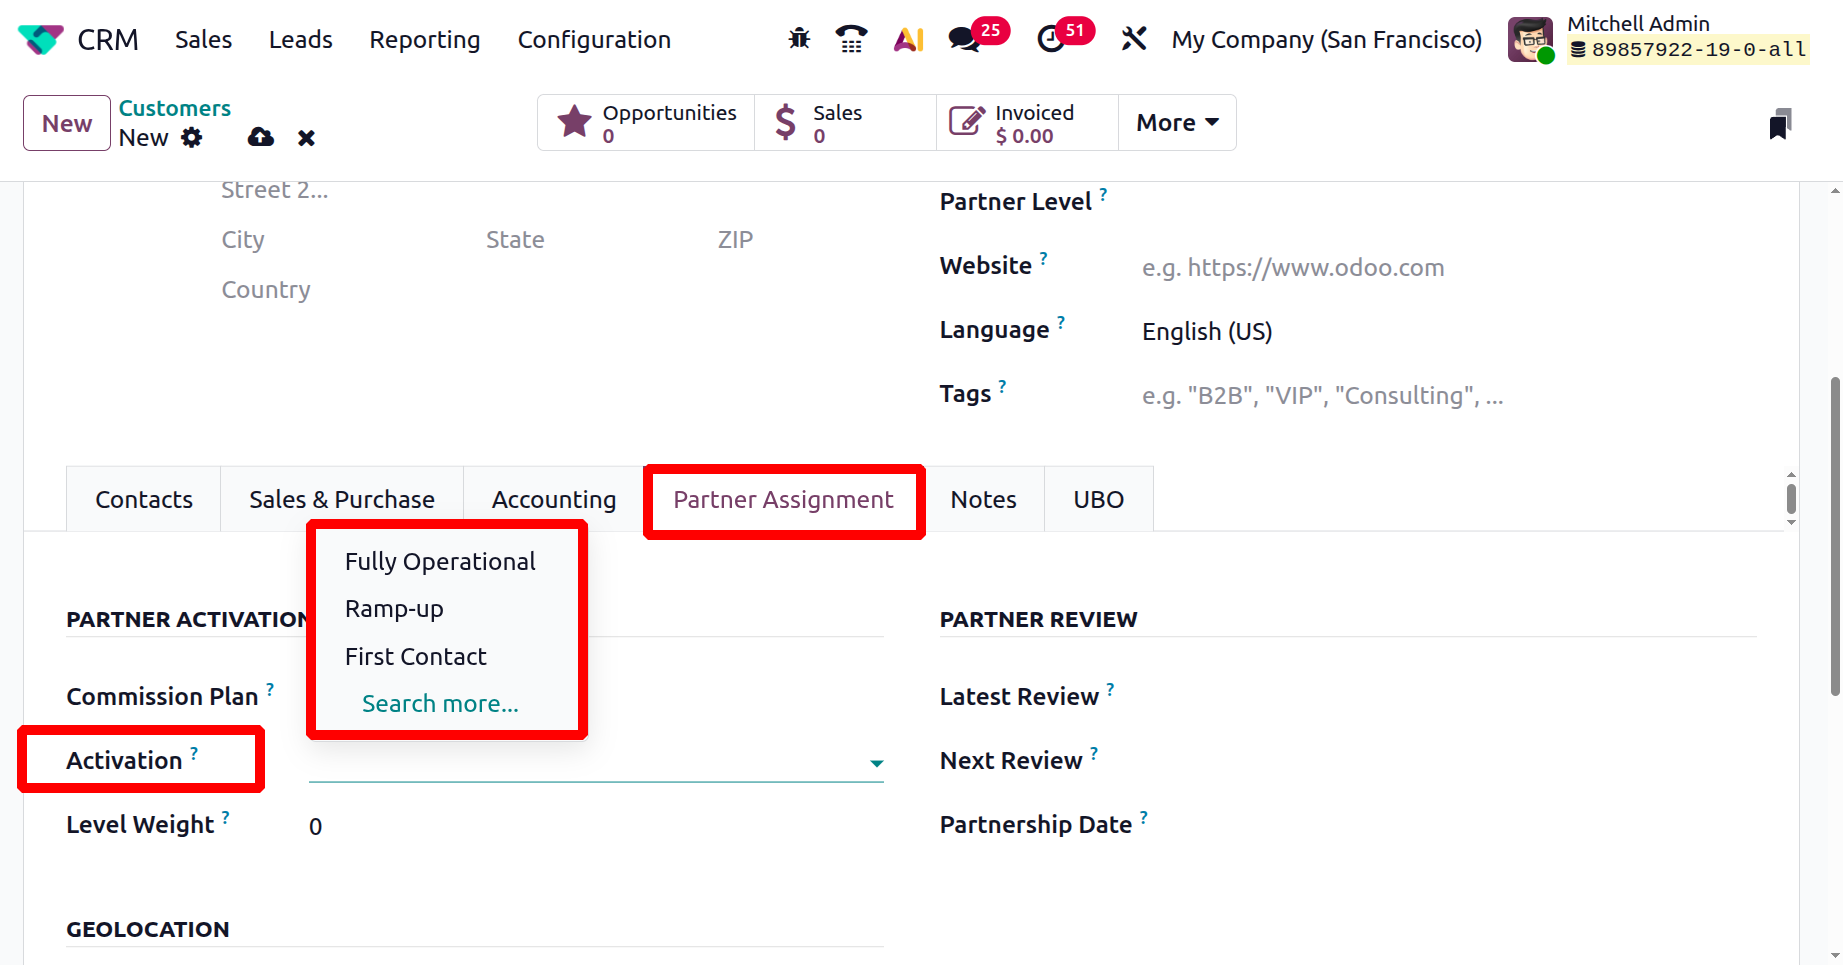The image size is (1843, 965).
Task: Click the wrench and screwdriver tools icon
Action: click(1133, 39)
